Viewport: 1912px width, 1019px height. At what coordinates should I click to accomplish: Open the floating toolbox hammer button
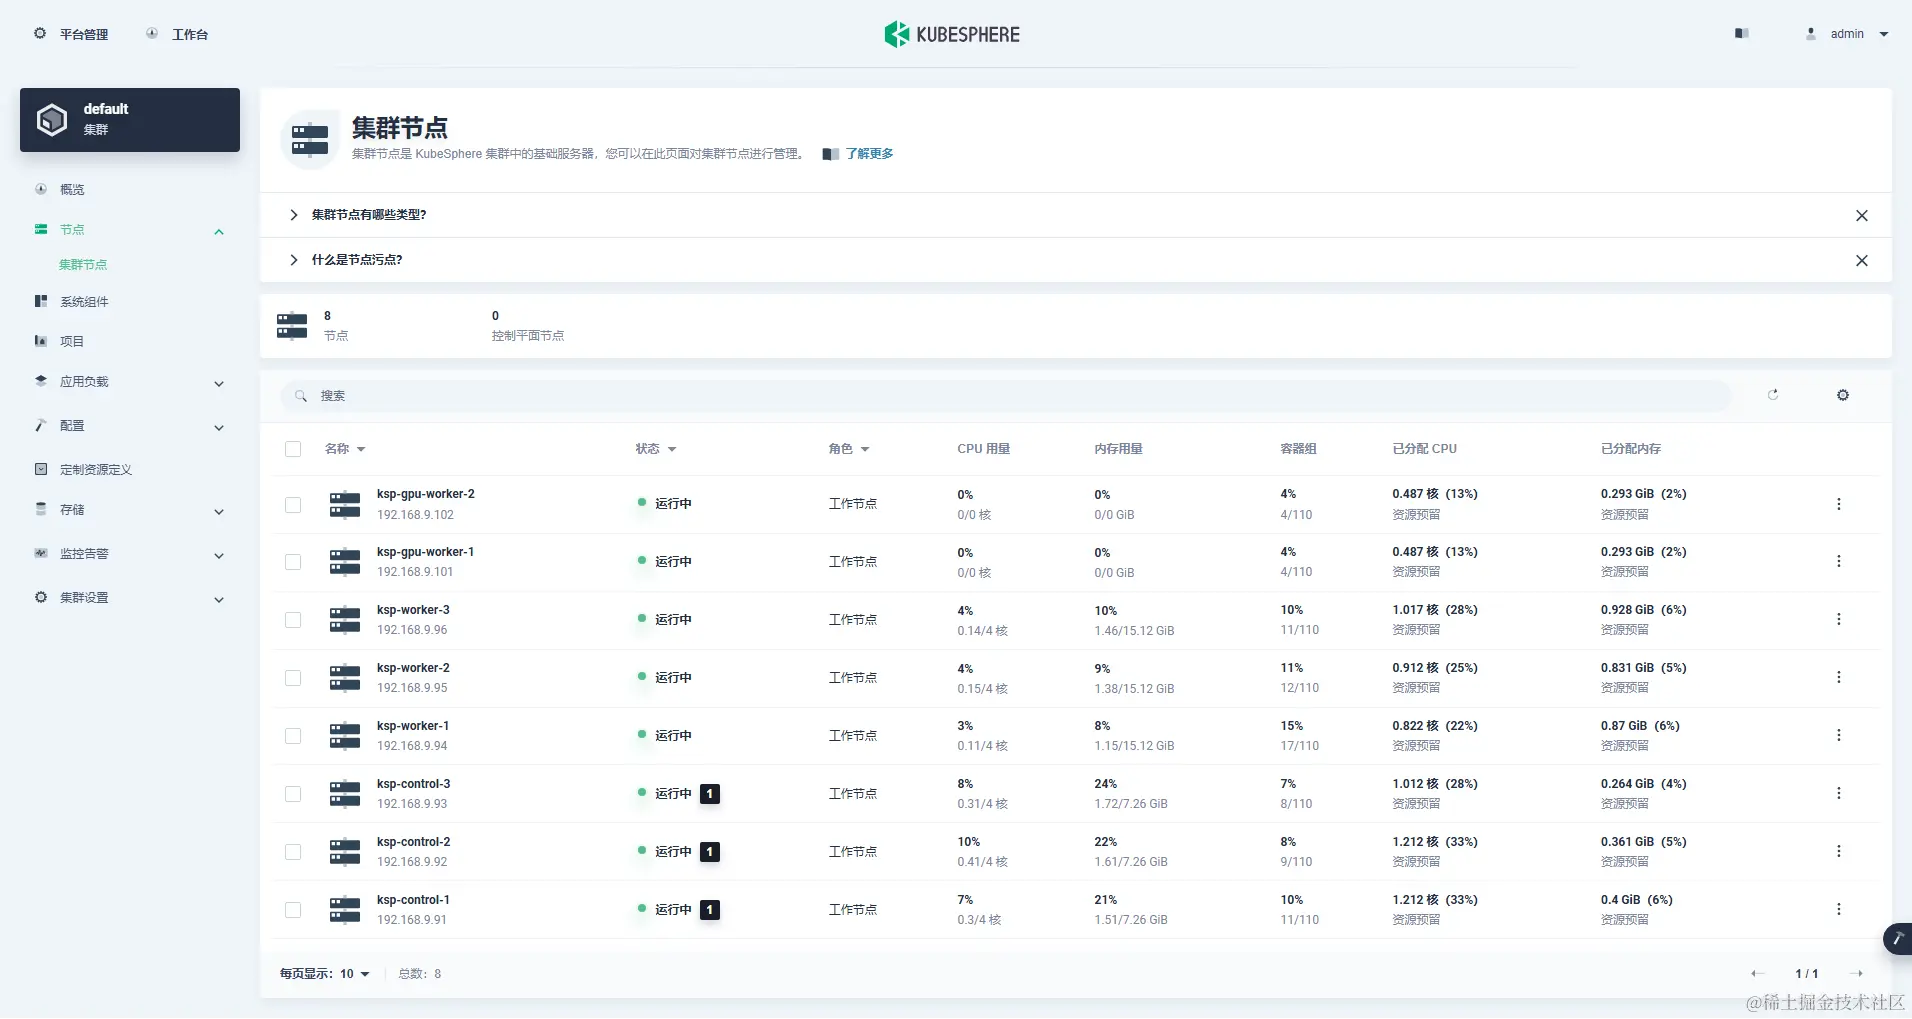click(1897, 939)
